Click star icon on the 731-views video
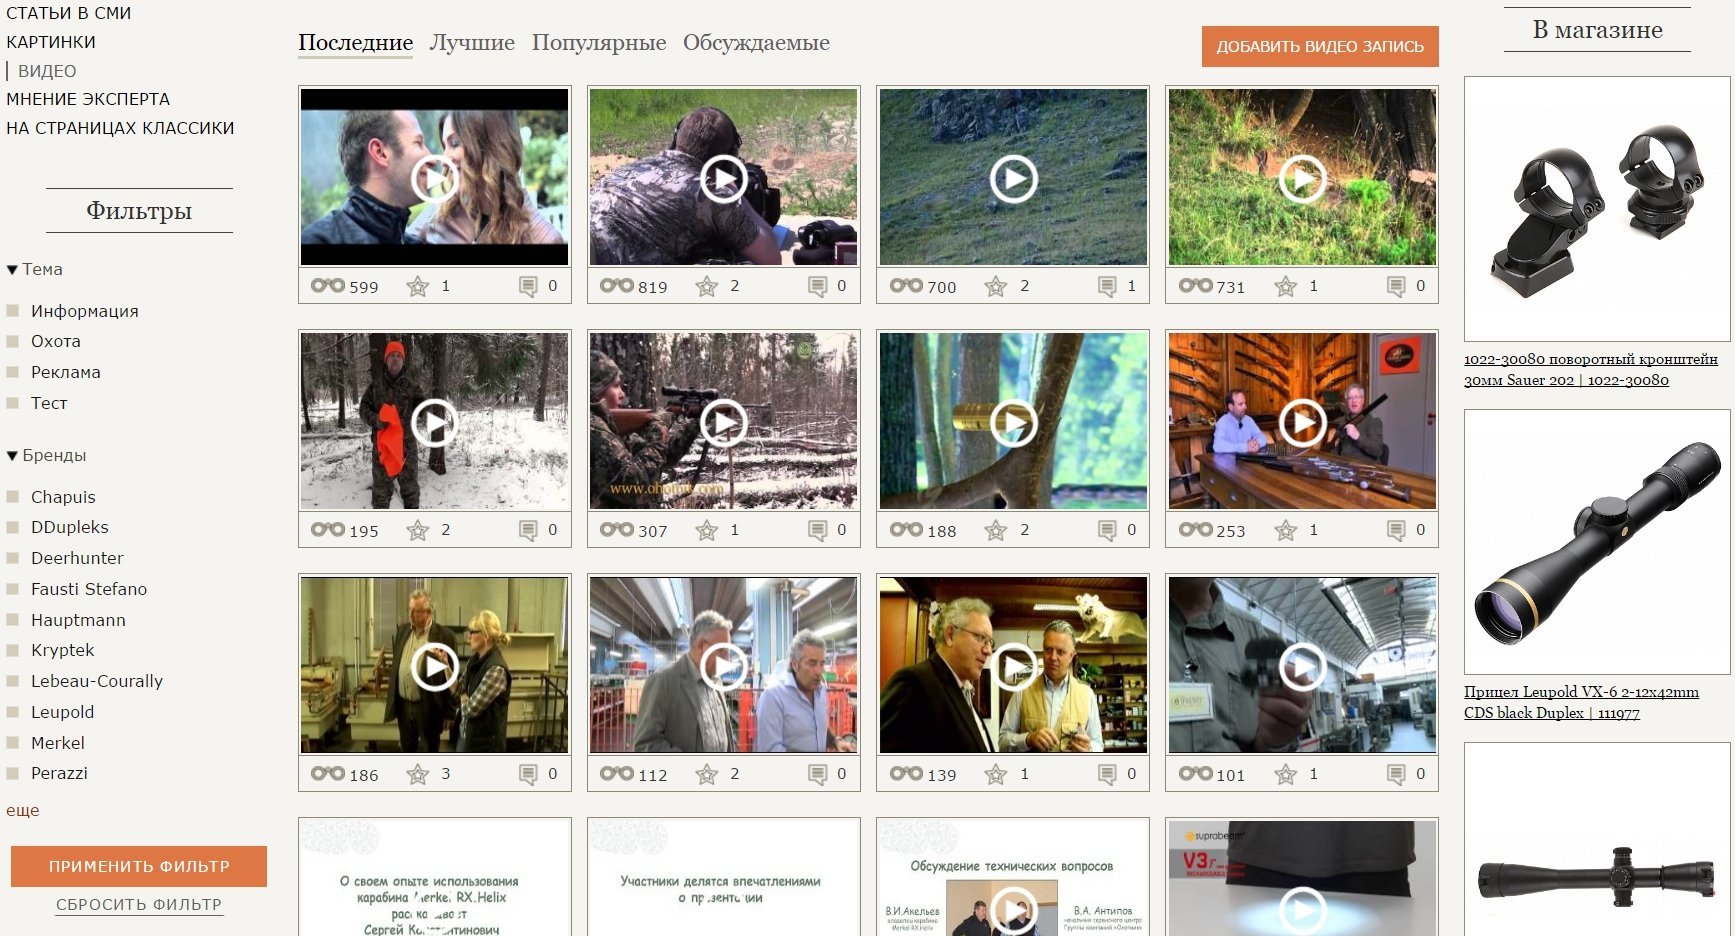This screenshot has height=936, width=1735. pyautogui.click(x=1286, y=287)
